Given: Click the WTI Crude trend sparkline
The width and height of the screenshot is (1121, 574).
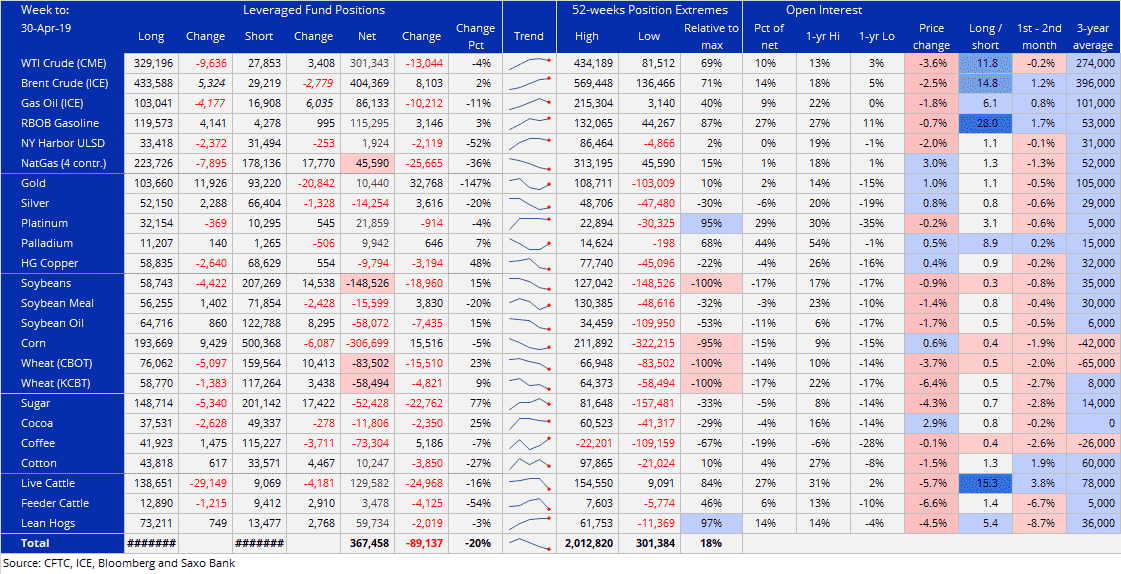Looking at the screenshot, I should tap(529, 63).
